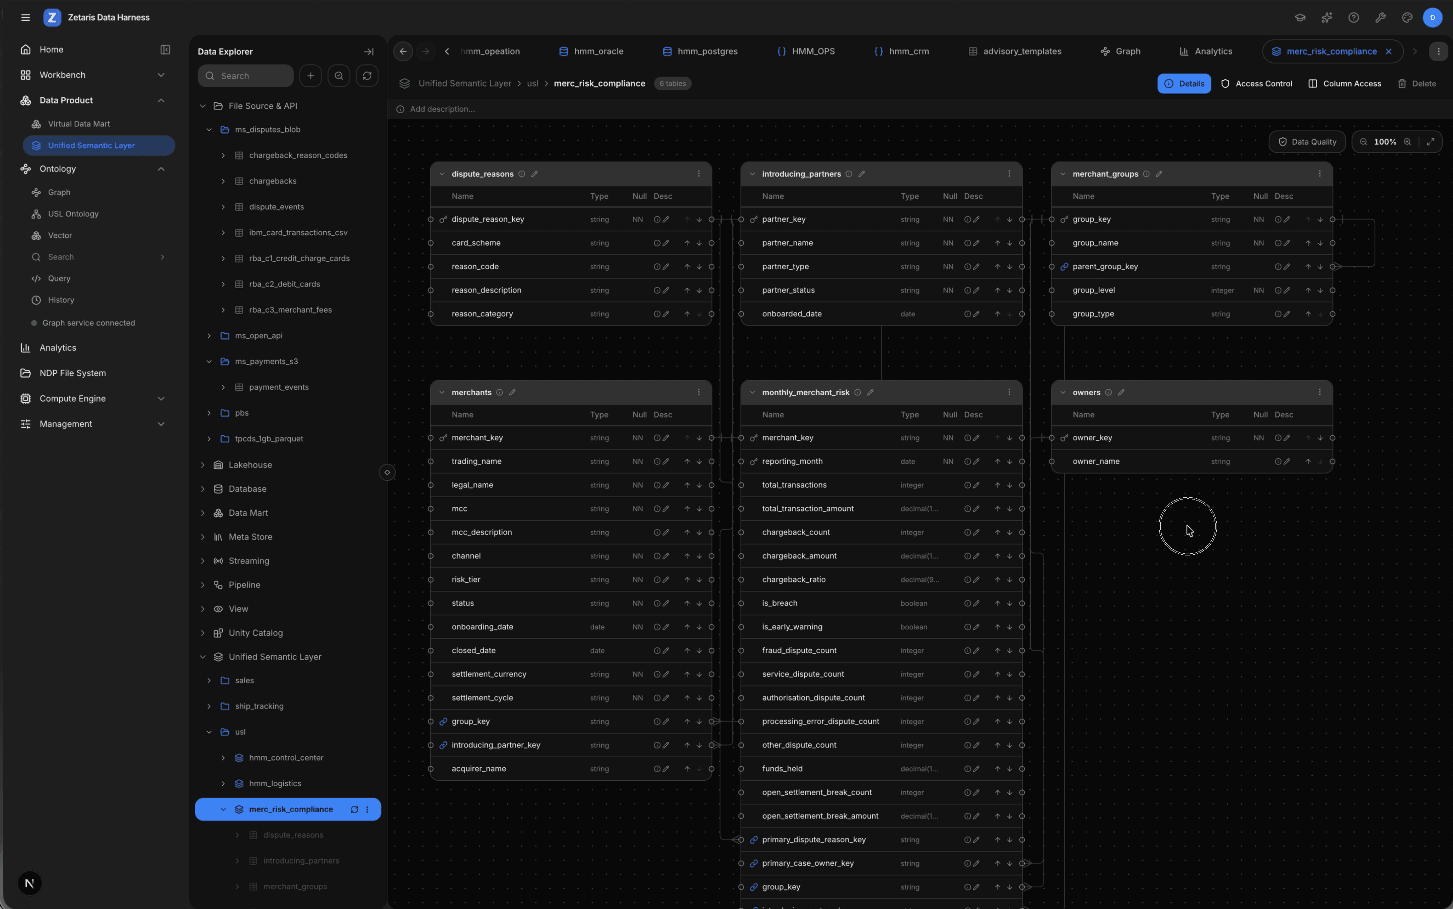The width and height of the screenshot is (1453, 909).
Task: Collapse the Data Explorer panel with arrow icon
Action: coord(368,51)
